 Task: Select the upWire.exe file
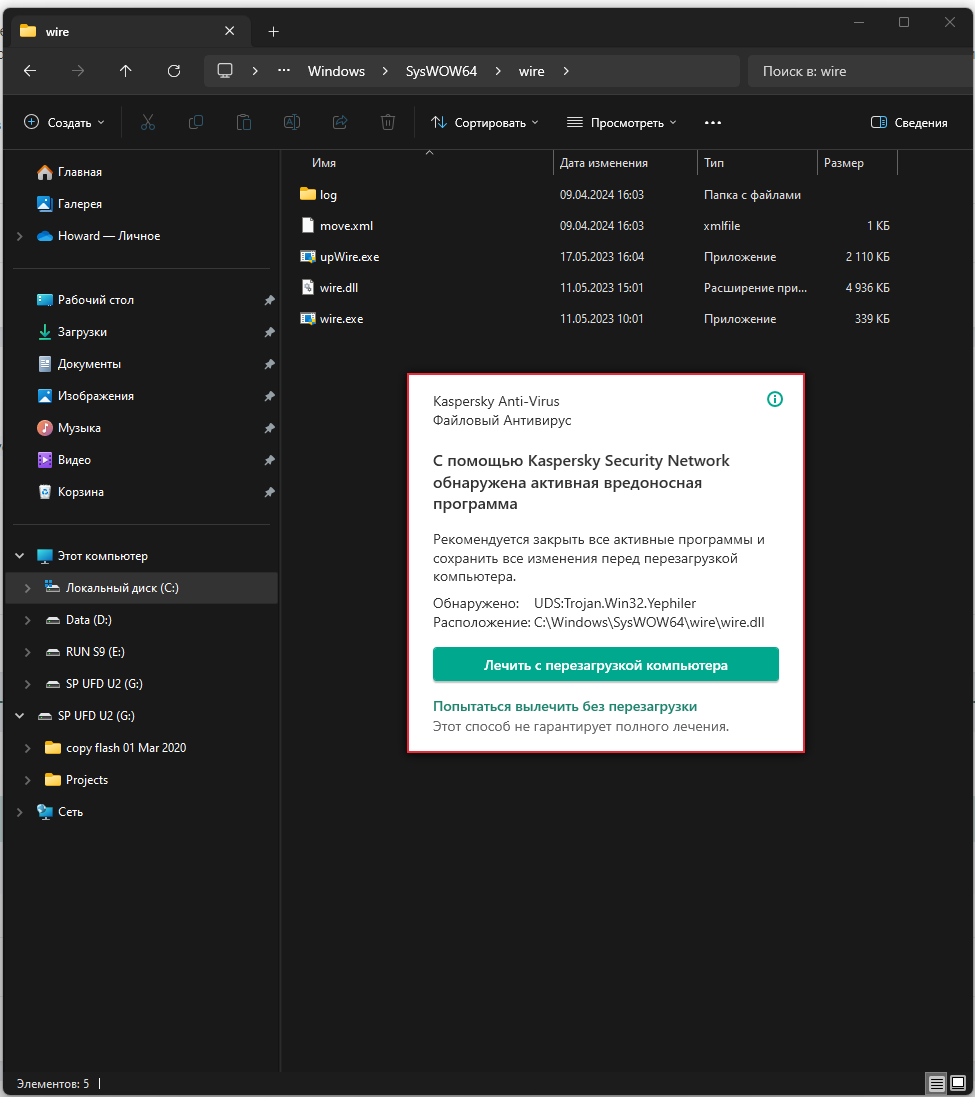click(x=349, y=257)
